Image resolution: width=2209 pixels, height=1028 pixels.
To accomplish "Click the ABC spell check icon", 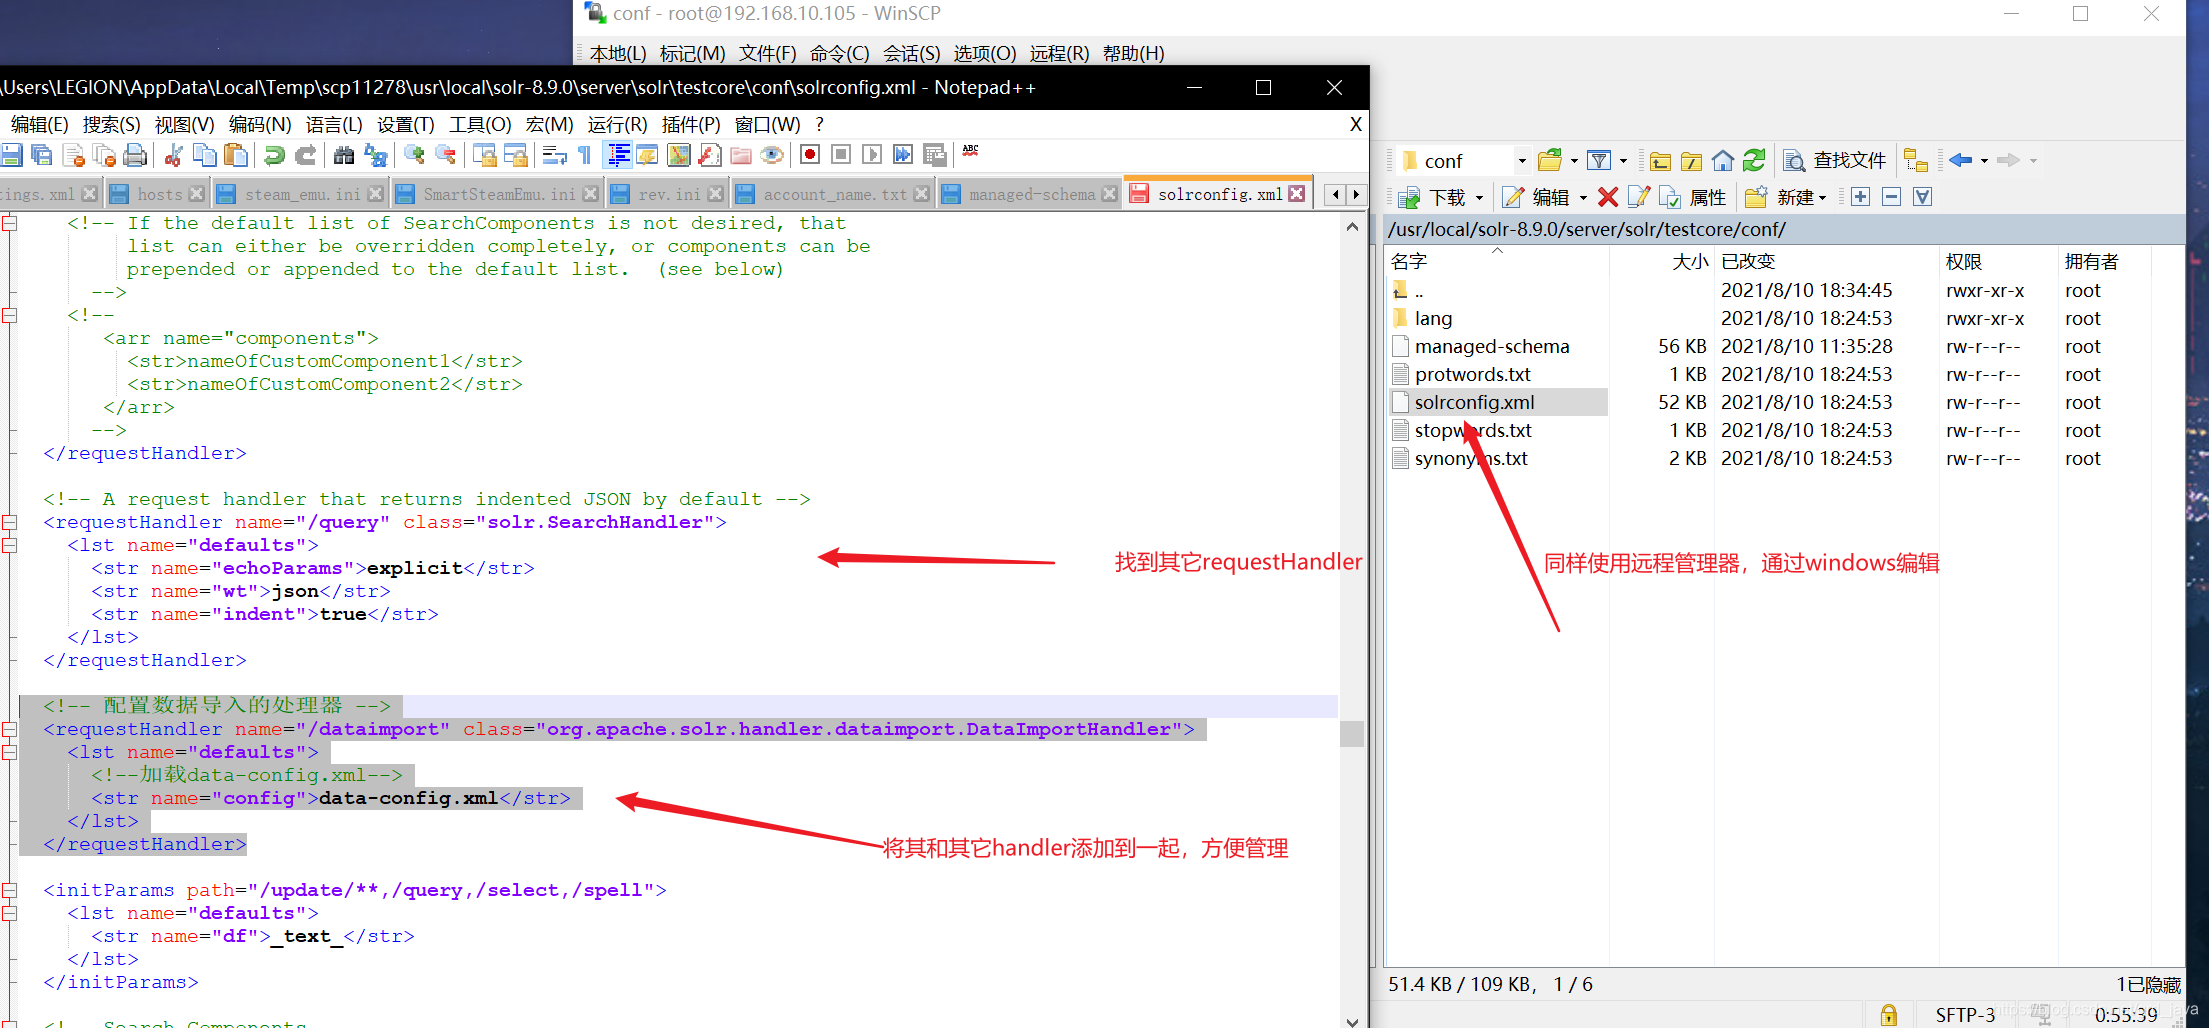I will pos(971,152).
